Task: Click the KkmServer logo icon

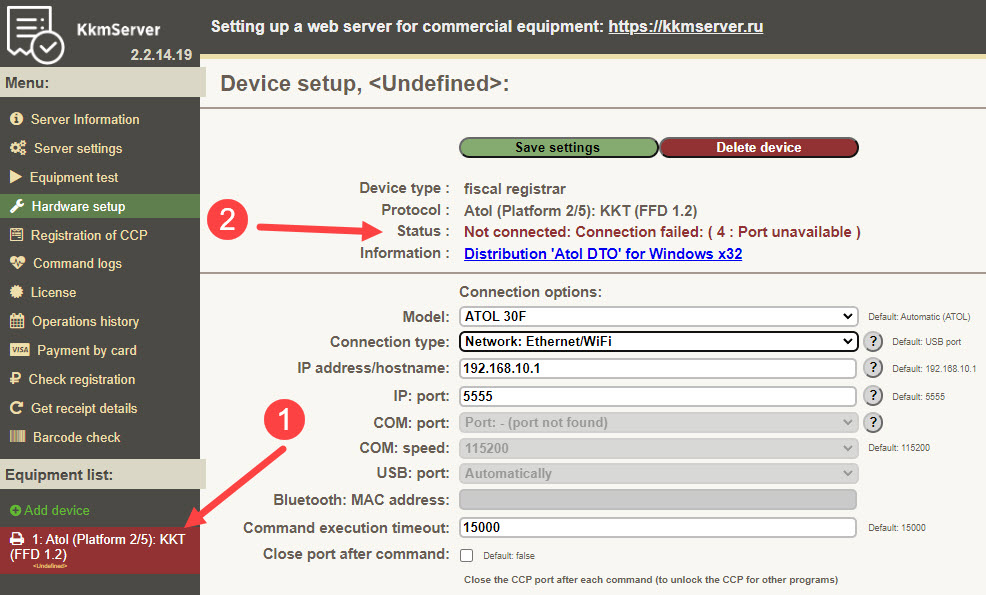Action: pos(35,34)
